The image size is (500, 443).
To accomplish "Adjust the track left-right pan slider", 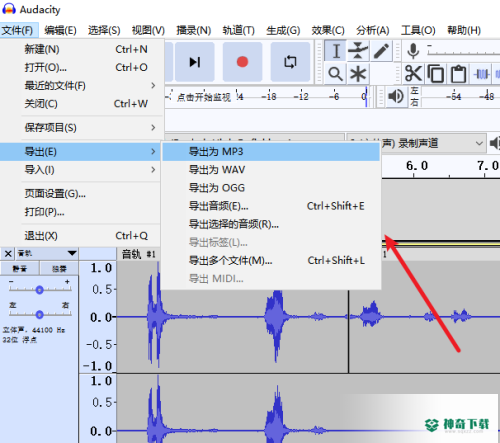I will 40,314.
